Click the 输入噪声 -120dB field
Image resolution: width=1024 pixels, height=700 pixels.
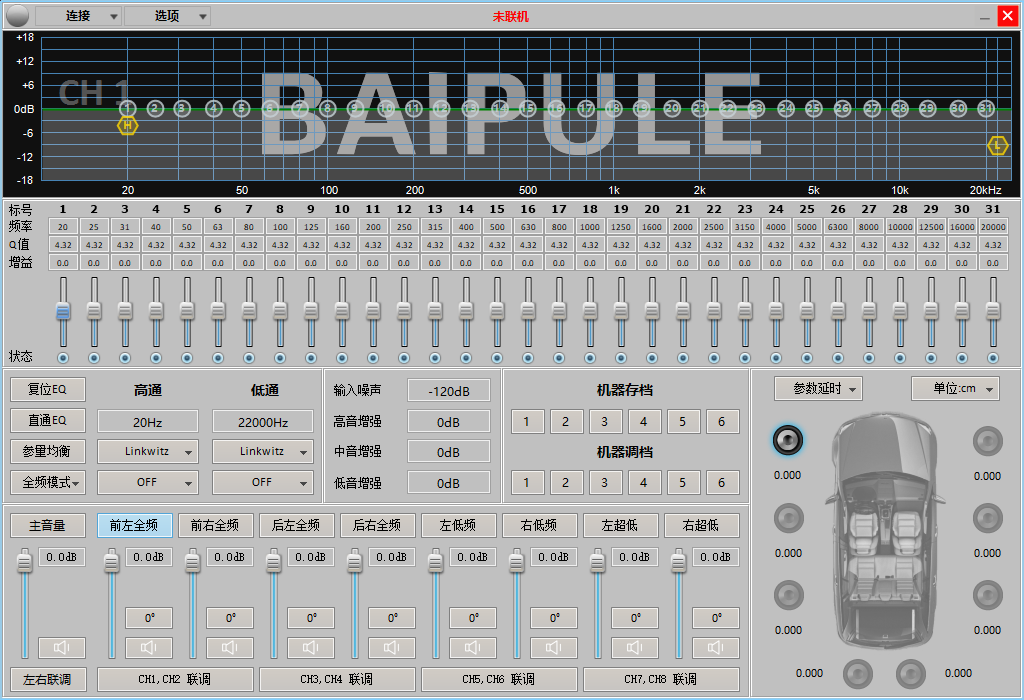(x=449, y=390)
